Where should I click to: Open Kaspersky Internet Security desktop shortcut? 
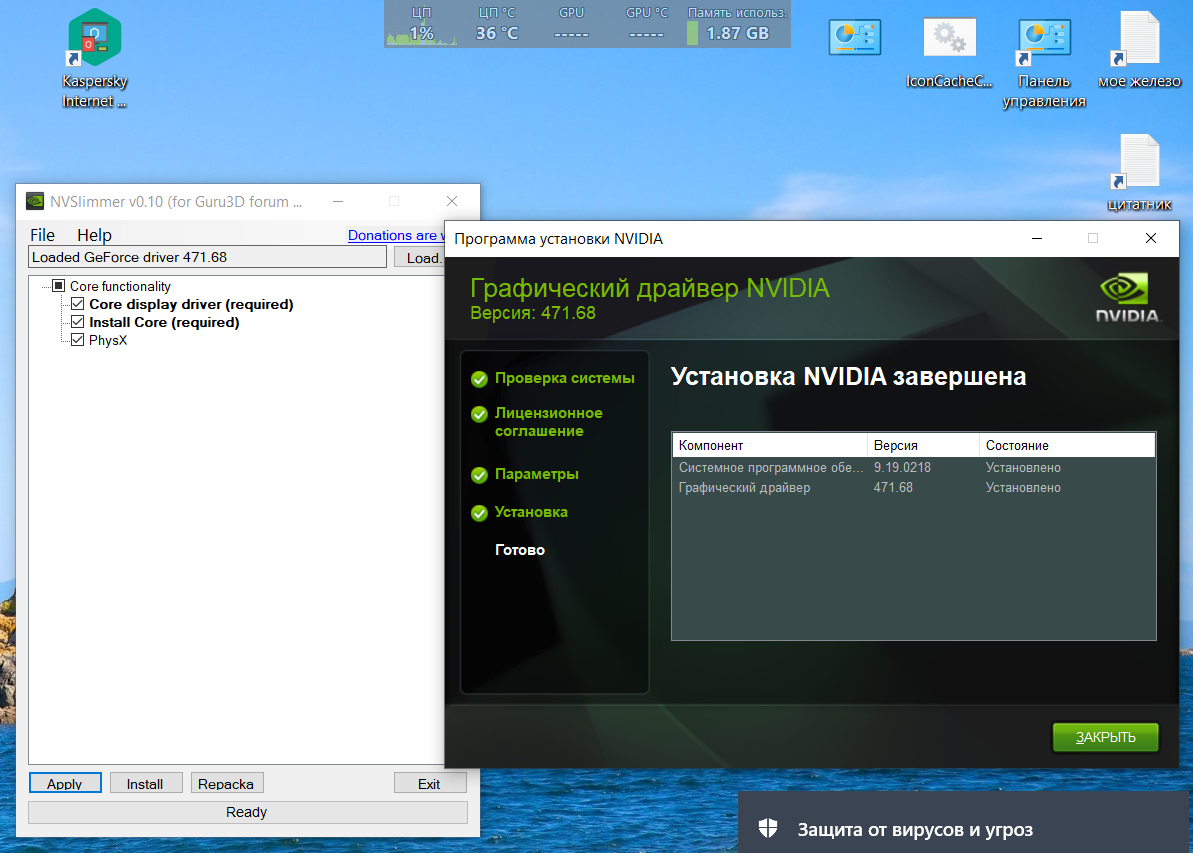click(94, 58)
